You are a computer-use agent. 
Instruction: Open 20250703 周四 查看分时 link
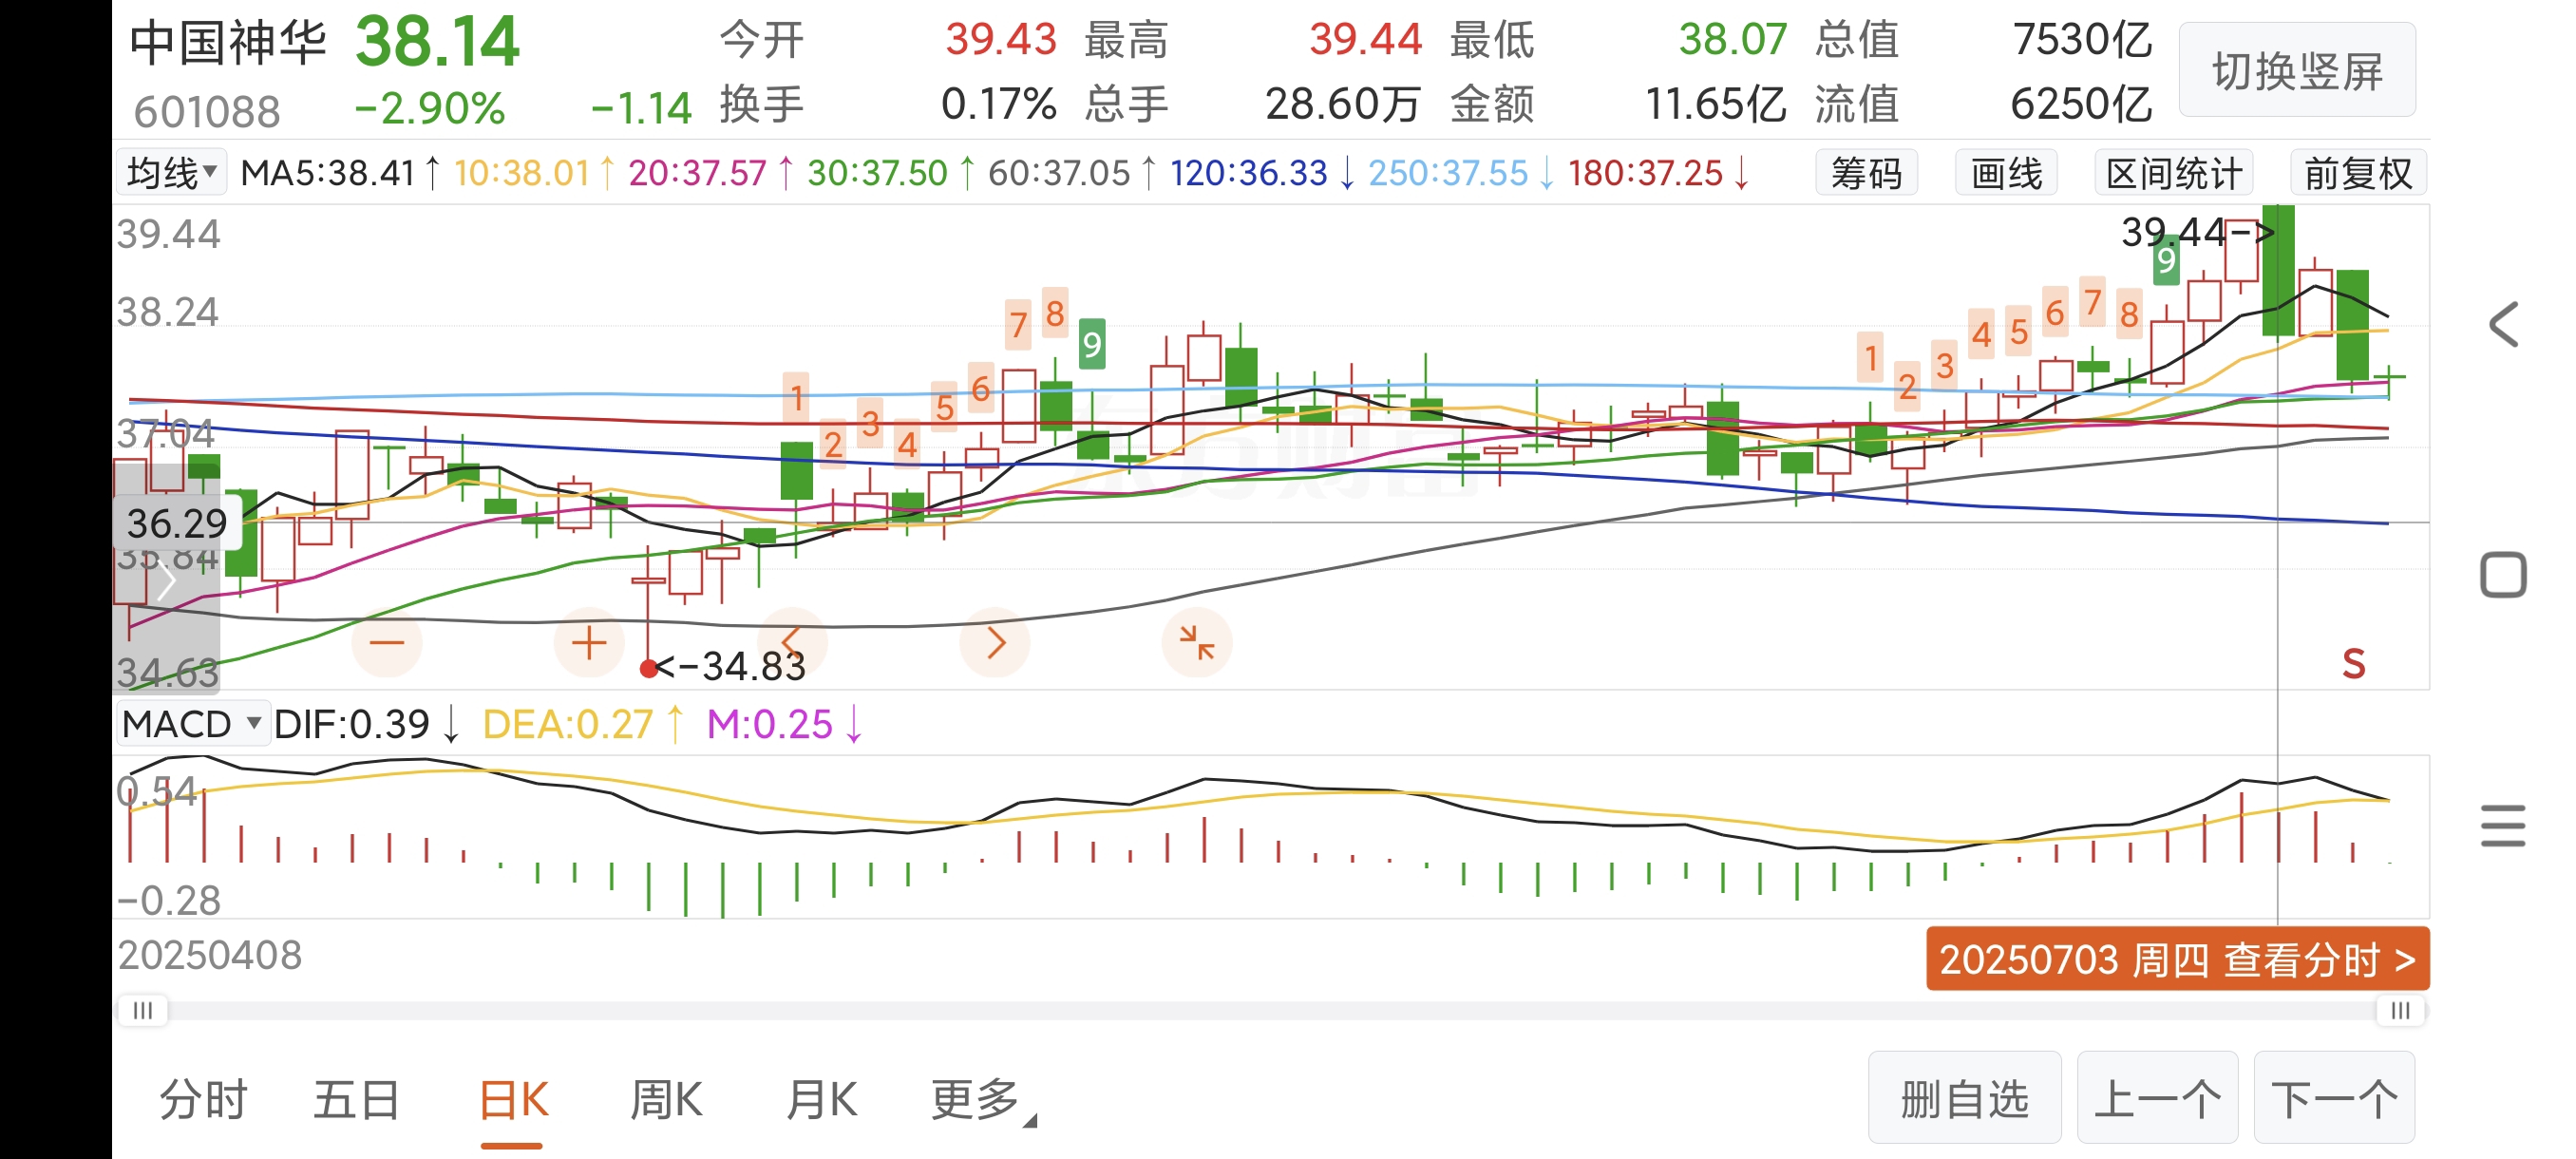click(2178, 959)
